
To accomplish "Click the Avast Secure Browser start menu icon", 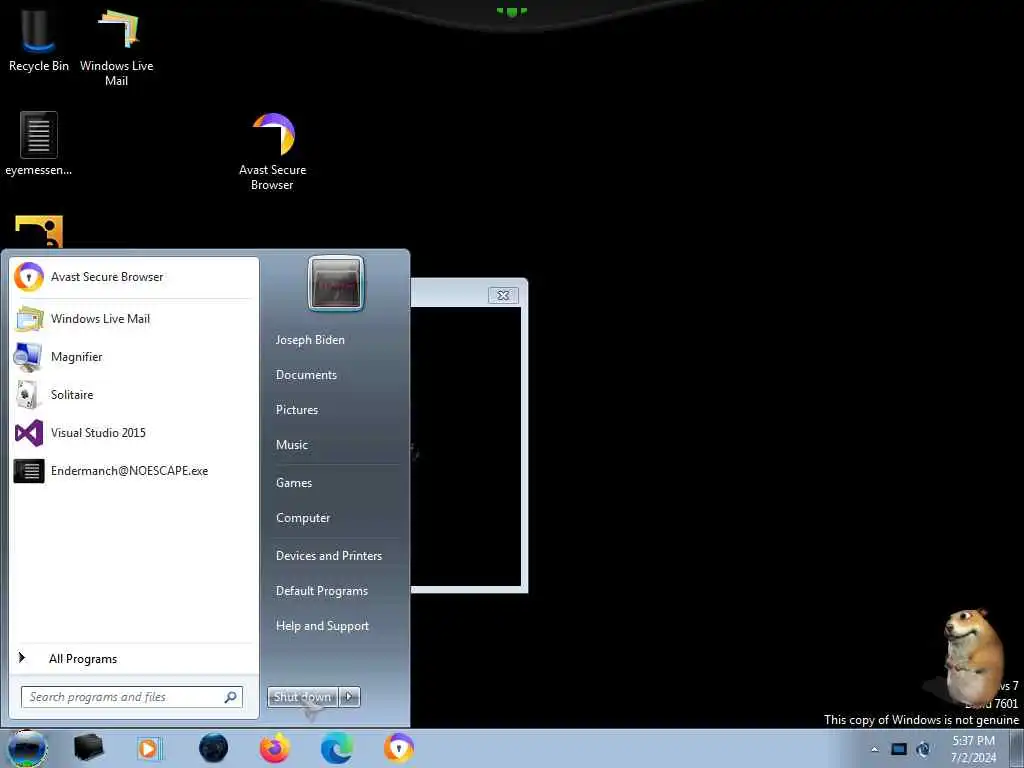I will pyautogui.click(x=29, y=277).
